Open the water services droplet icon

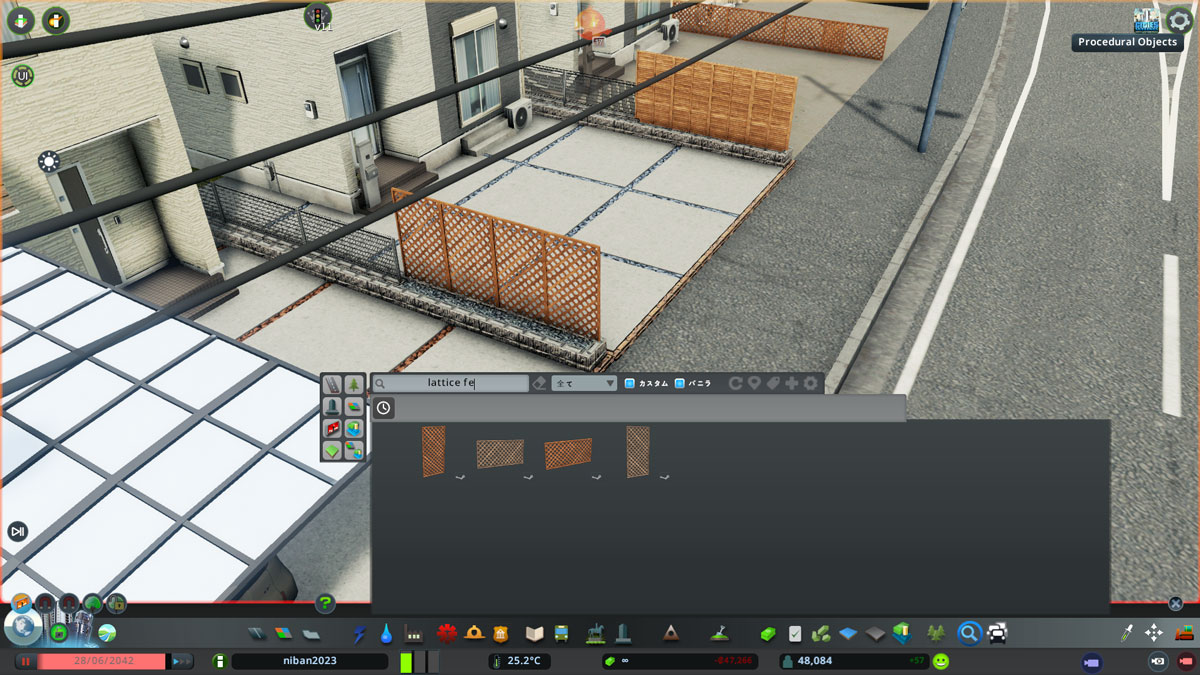coord(386,632)
